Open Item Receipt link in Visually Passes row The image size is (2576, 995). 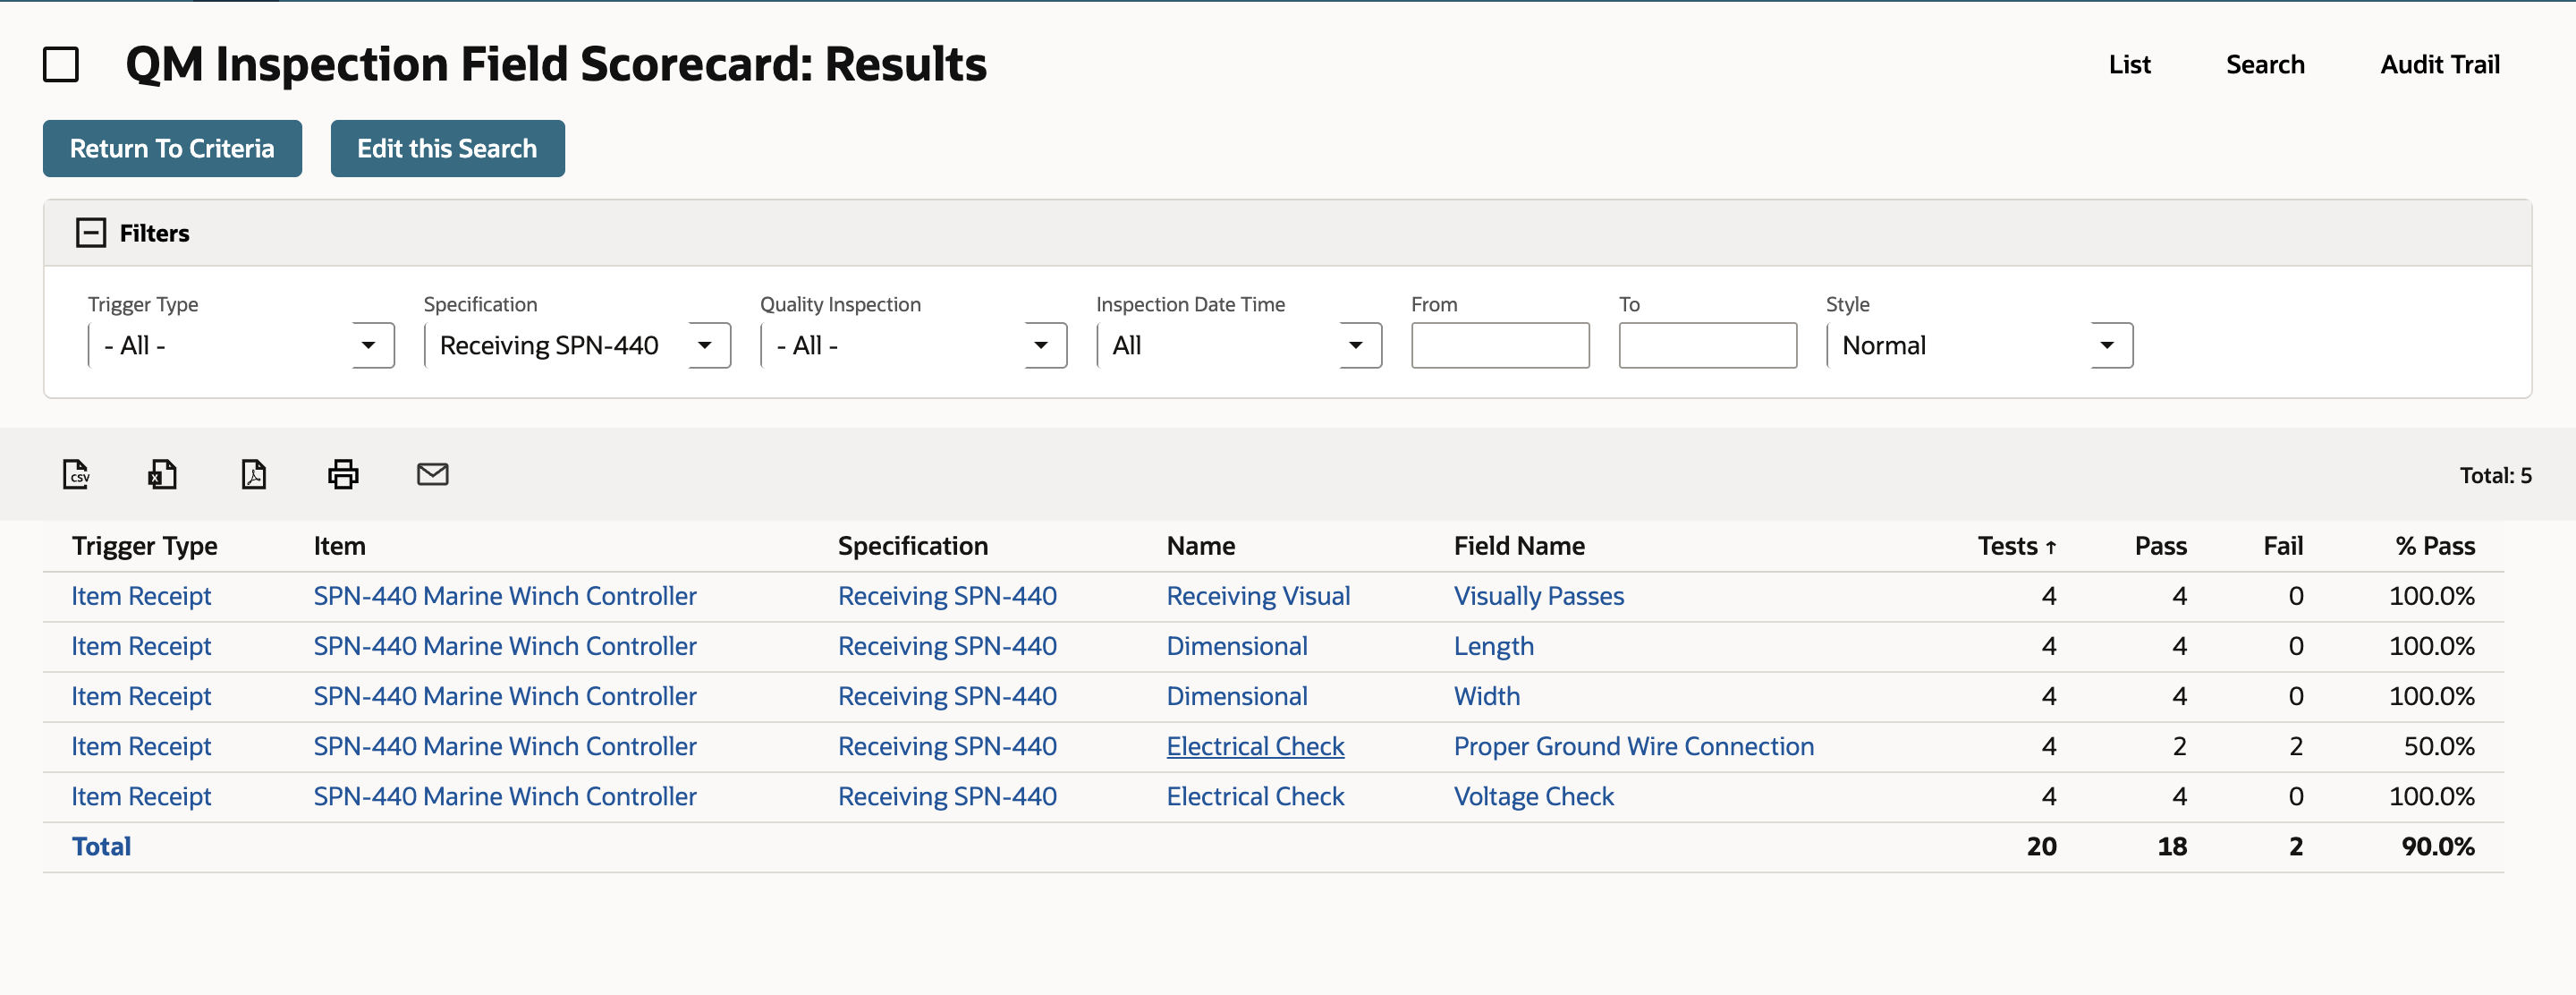[x=141, y=596]
